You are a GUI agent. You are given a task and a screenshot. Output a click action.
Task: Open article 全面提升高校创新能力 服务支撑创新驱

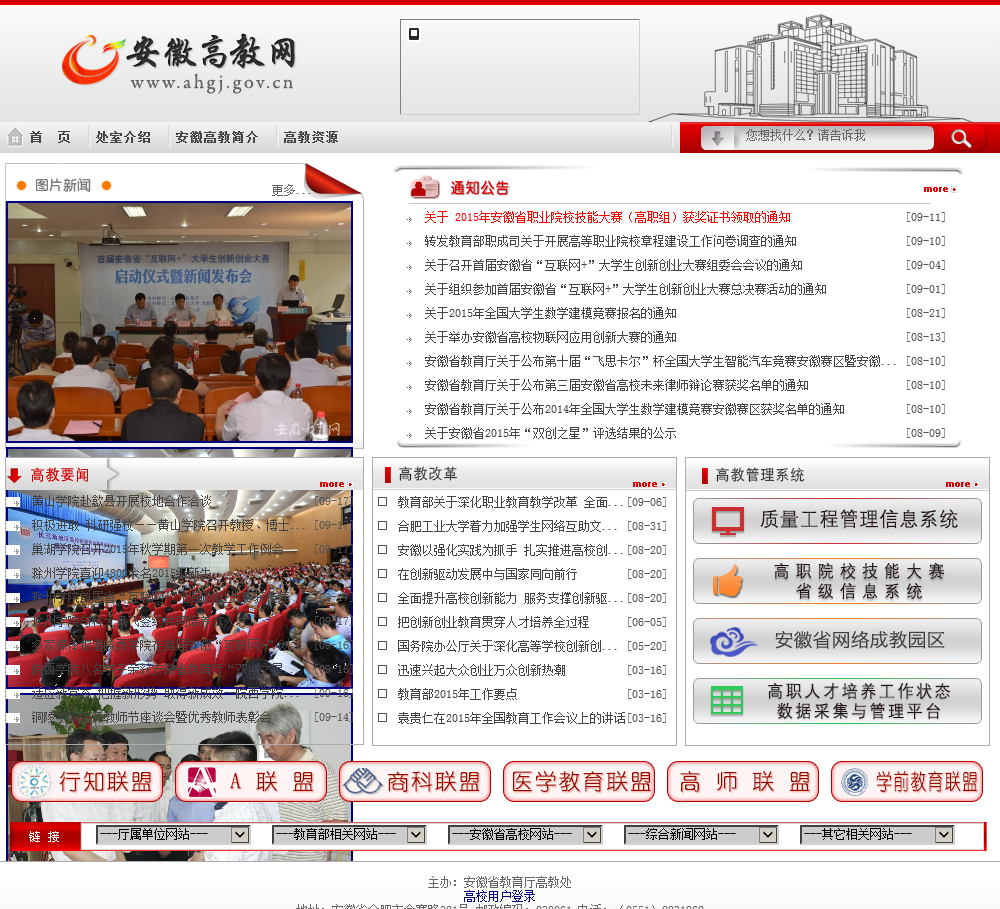click(x=510, y=598)
